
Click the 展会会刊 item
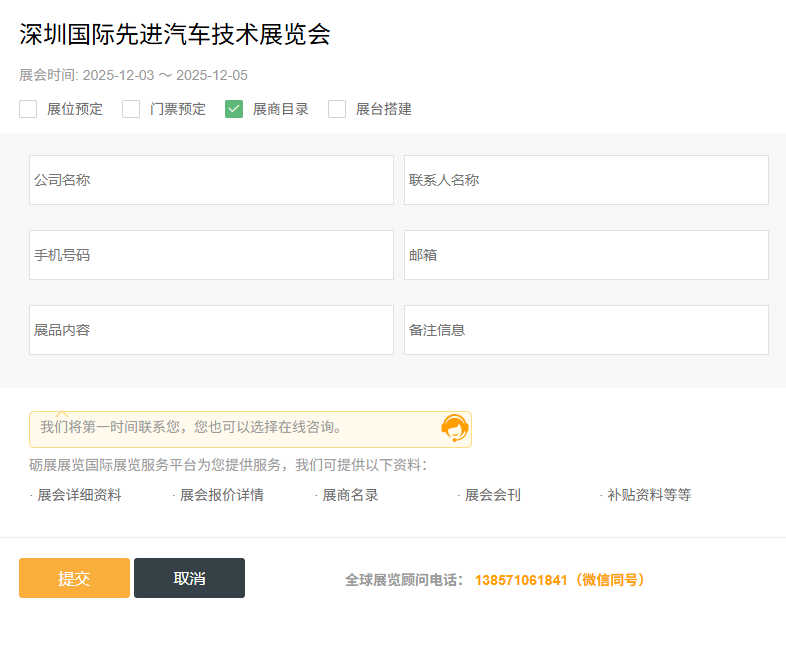[x=492, y=495]
